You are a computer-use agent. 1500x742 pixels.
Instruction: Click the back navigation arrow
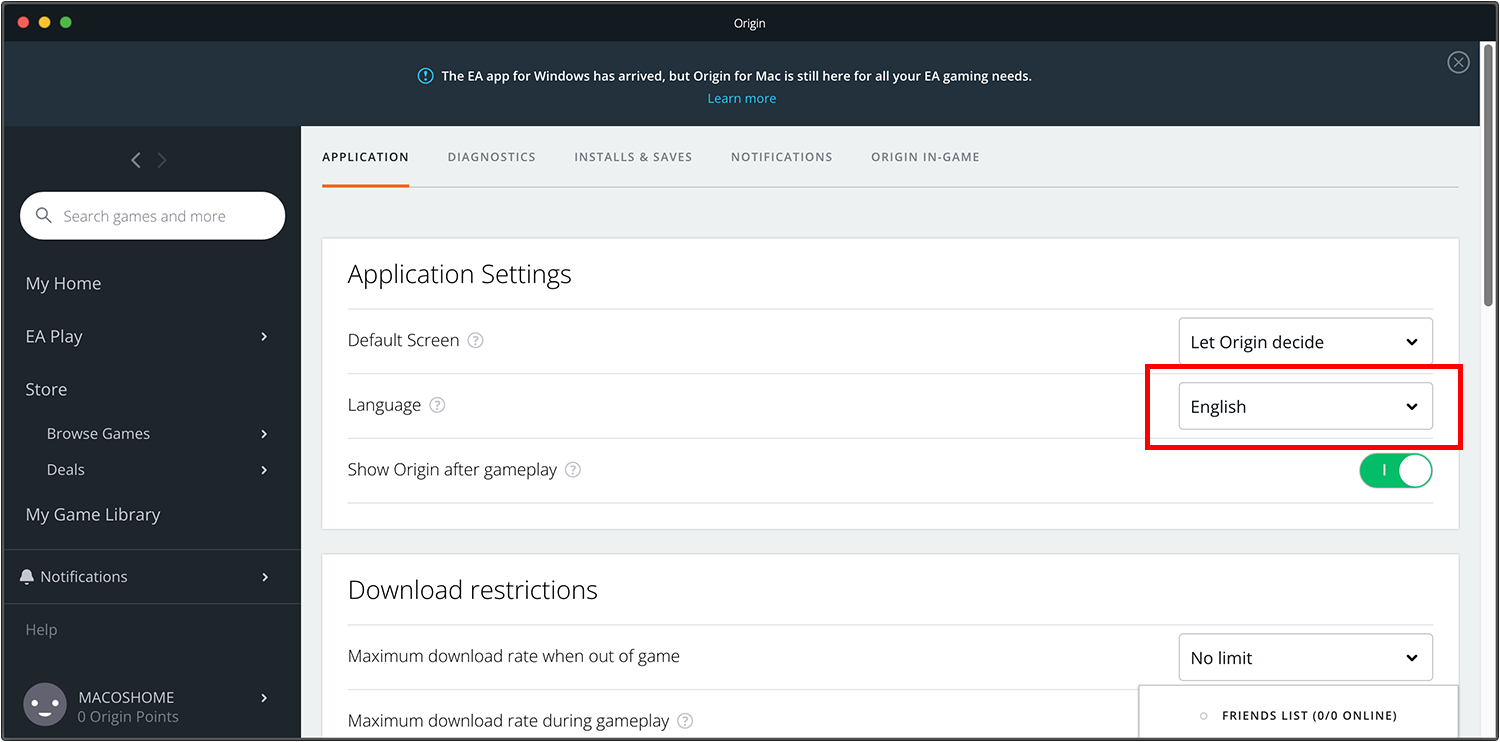[136, 160]
